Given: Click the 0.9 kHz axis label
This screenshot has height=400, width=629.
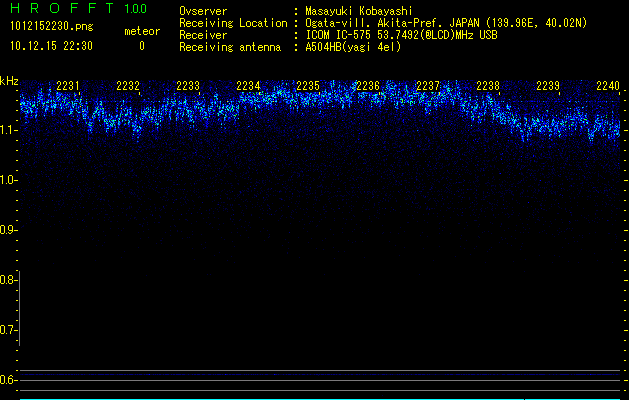Looking at the screenshot, I should (x=8, y=230).
